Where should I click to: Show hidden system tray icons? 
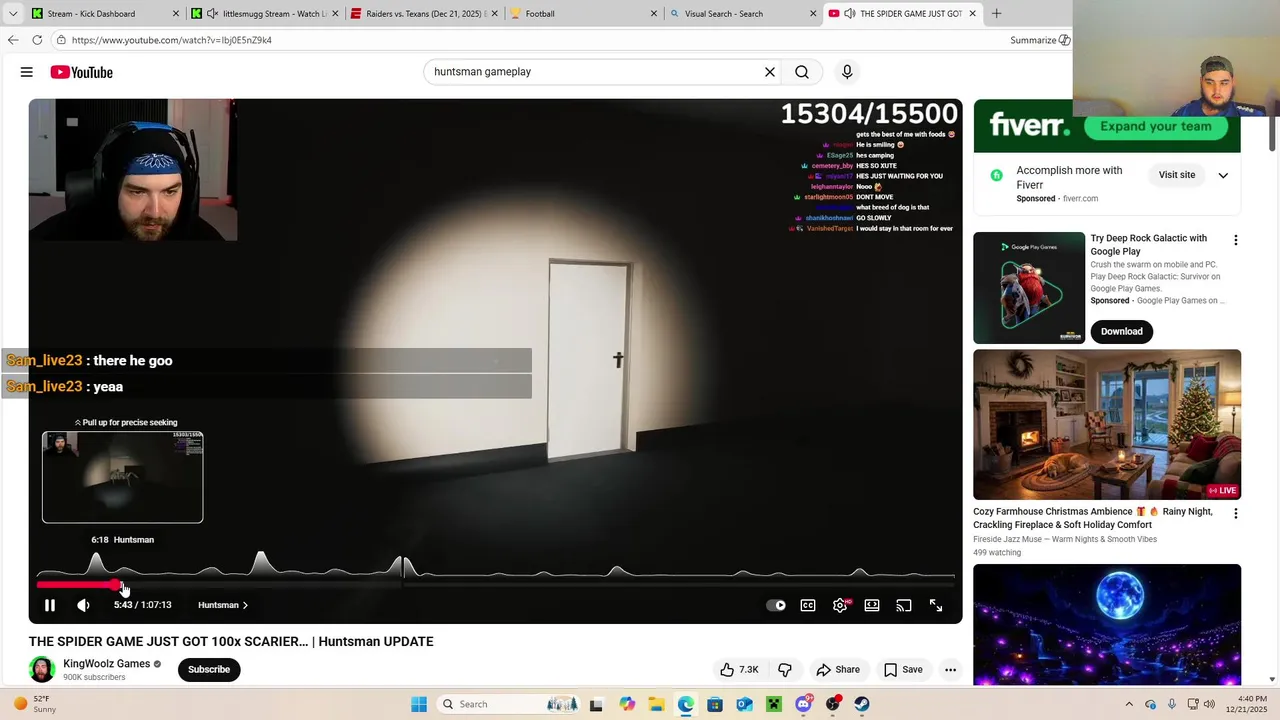pyautogui.click(x=1129, y=704)
